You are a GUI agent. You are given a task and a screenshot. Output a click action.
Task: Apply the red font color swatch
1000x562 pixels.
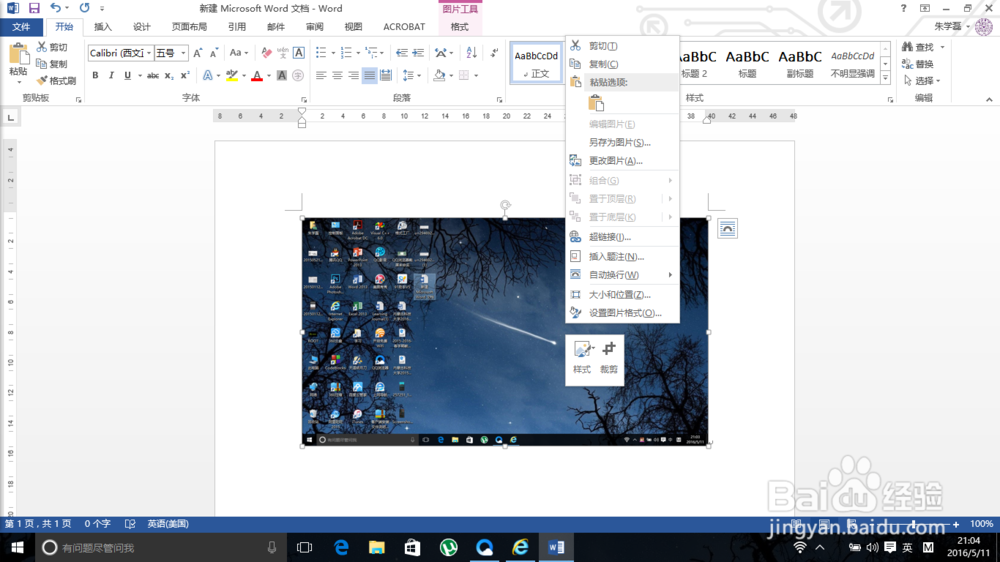coord(257,75)
